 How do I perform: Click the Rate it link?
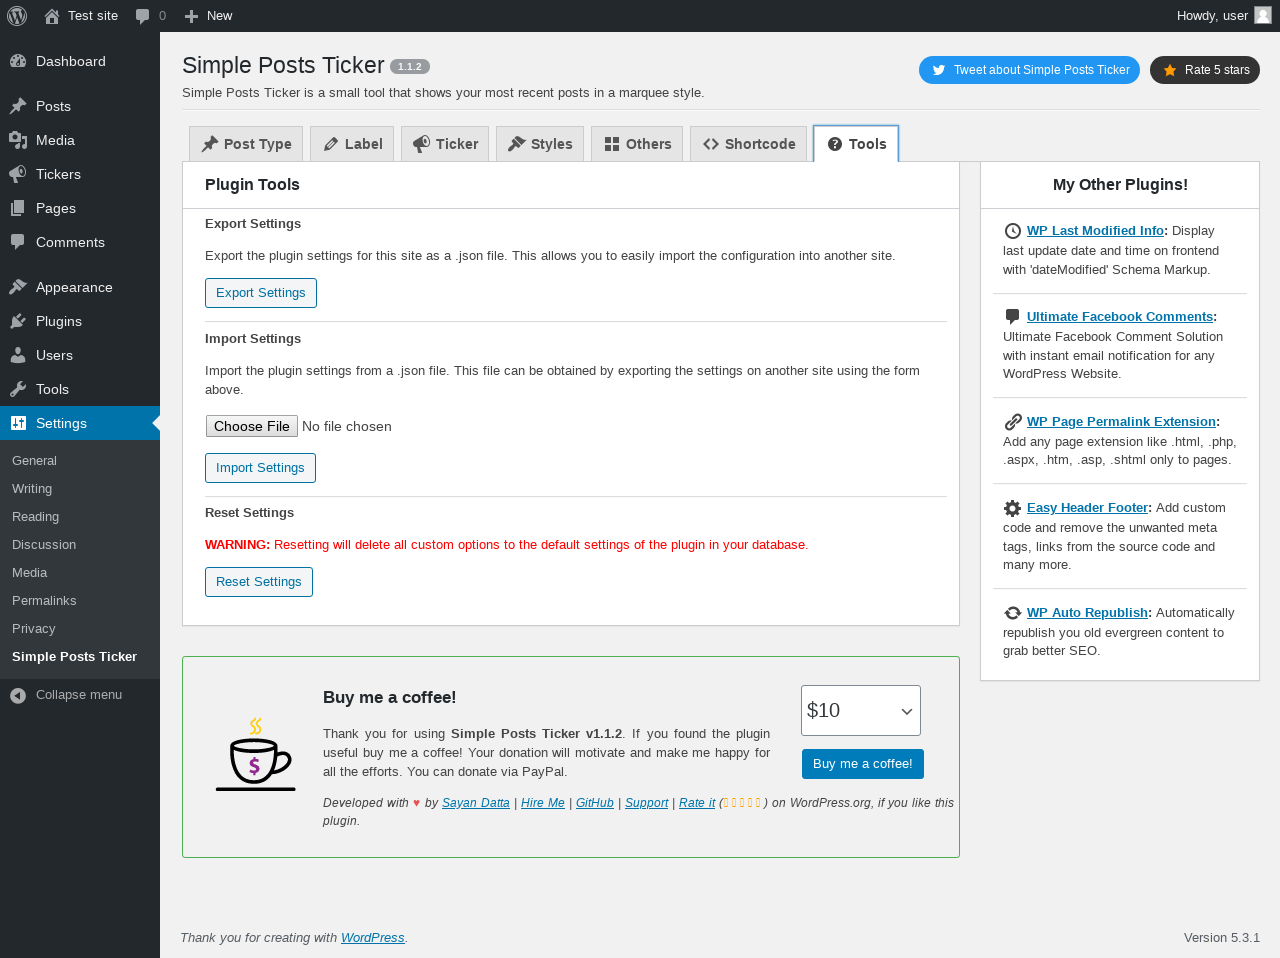697,803
